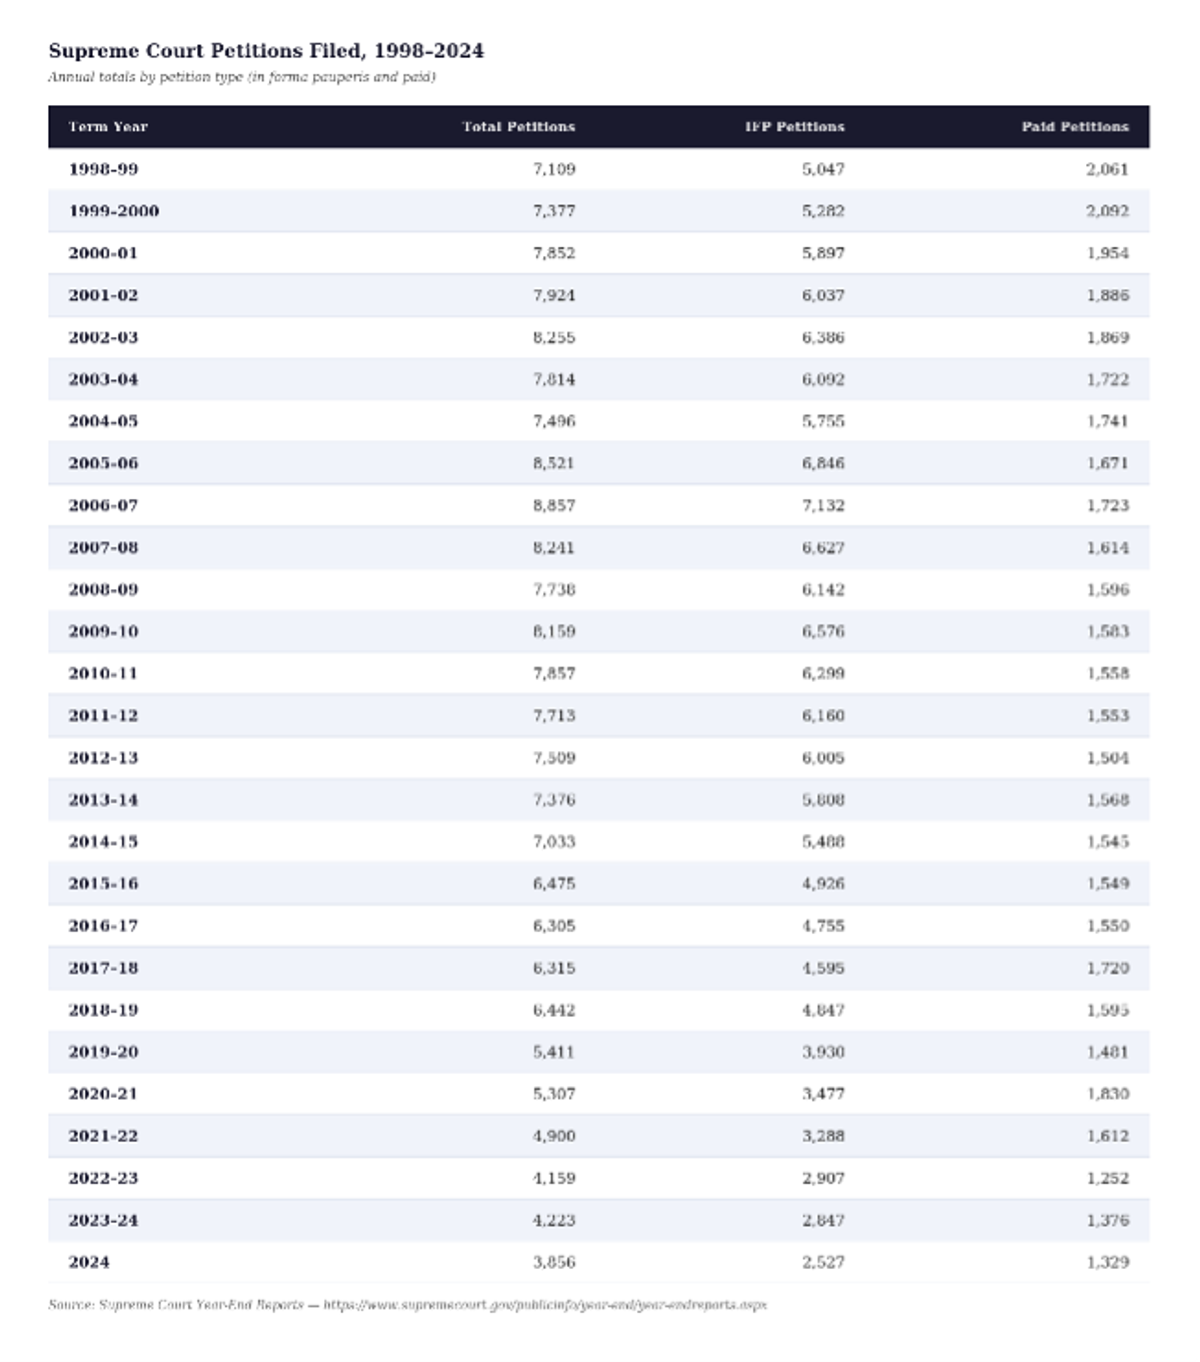Click total petitions value 3,856
The width and height of the screenshot is (1200, 1362).
pyautogui.click(x=554, y=1262)
